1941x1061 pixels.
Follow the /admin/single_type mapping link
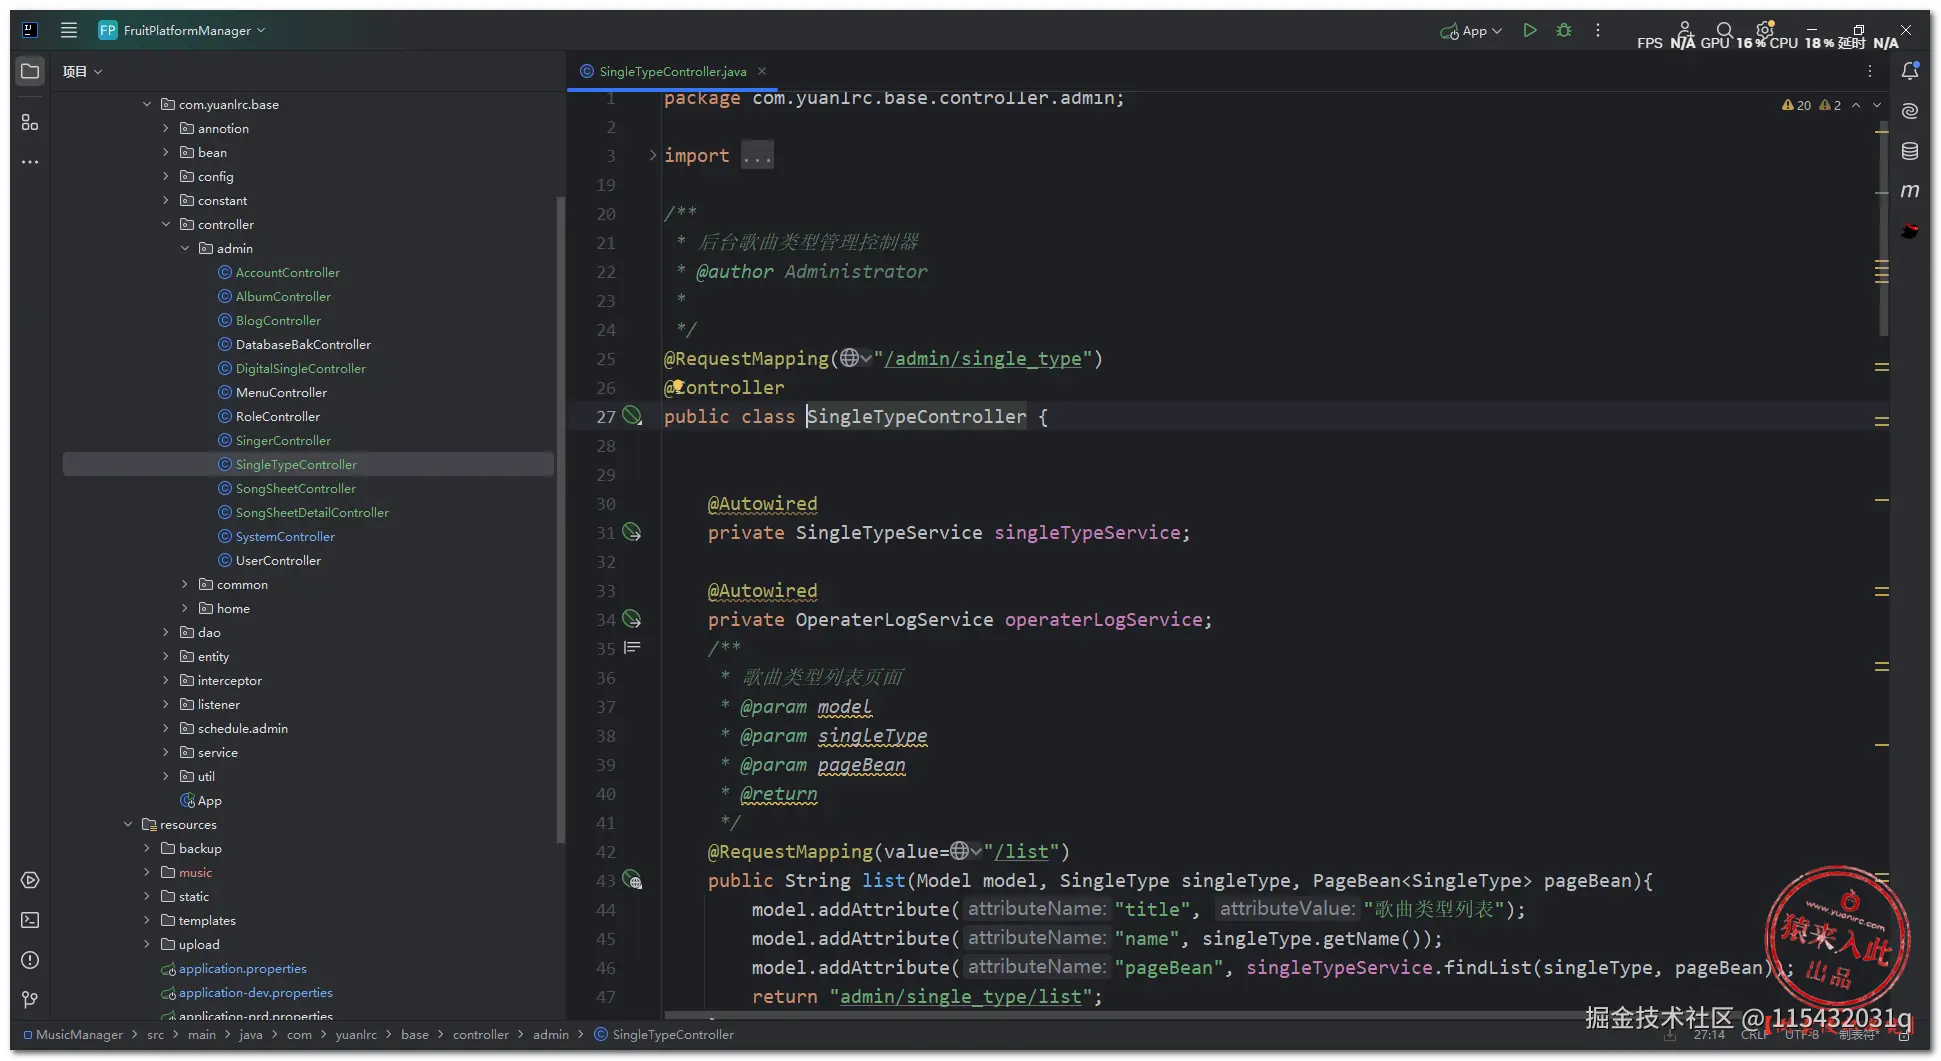pyautogui.click(x=983, y=358)
